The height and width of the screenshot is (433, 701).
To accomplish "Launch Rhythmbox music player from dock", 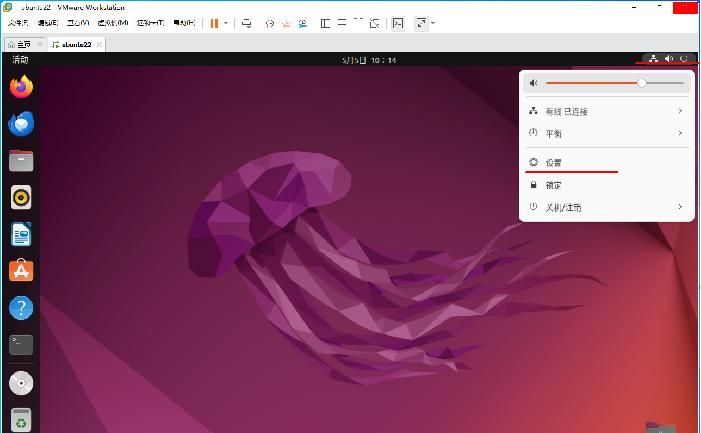I will (21, 198).
